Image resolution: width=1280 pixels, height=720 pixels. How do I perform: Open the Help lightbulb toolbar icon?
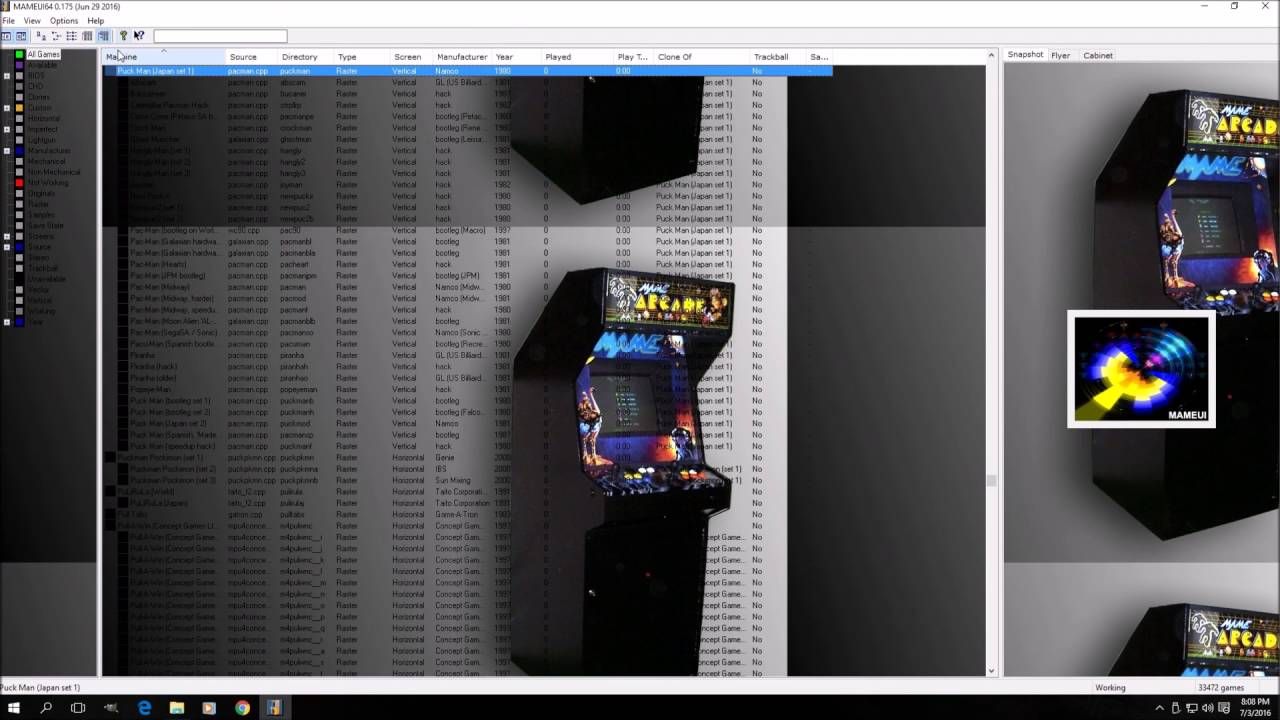click(123, 36)
